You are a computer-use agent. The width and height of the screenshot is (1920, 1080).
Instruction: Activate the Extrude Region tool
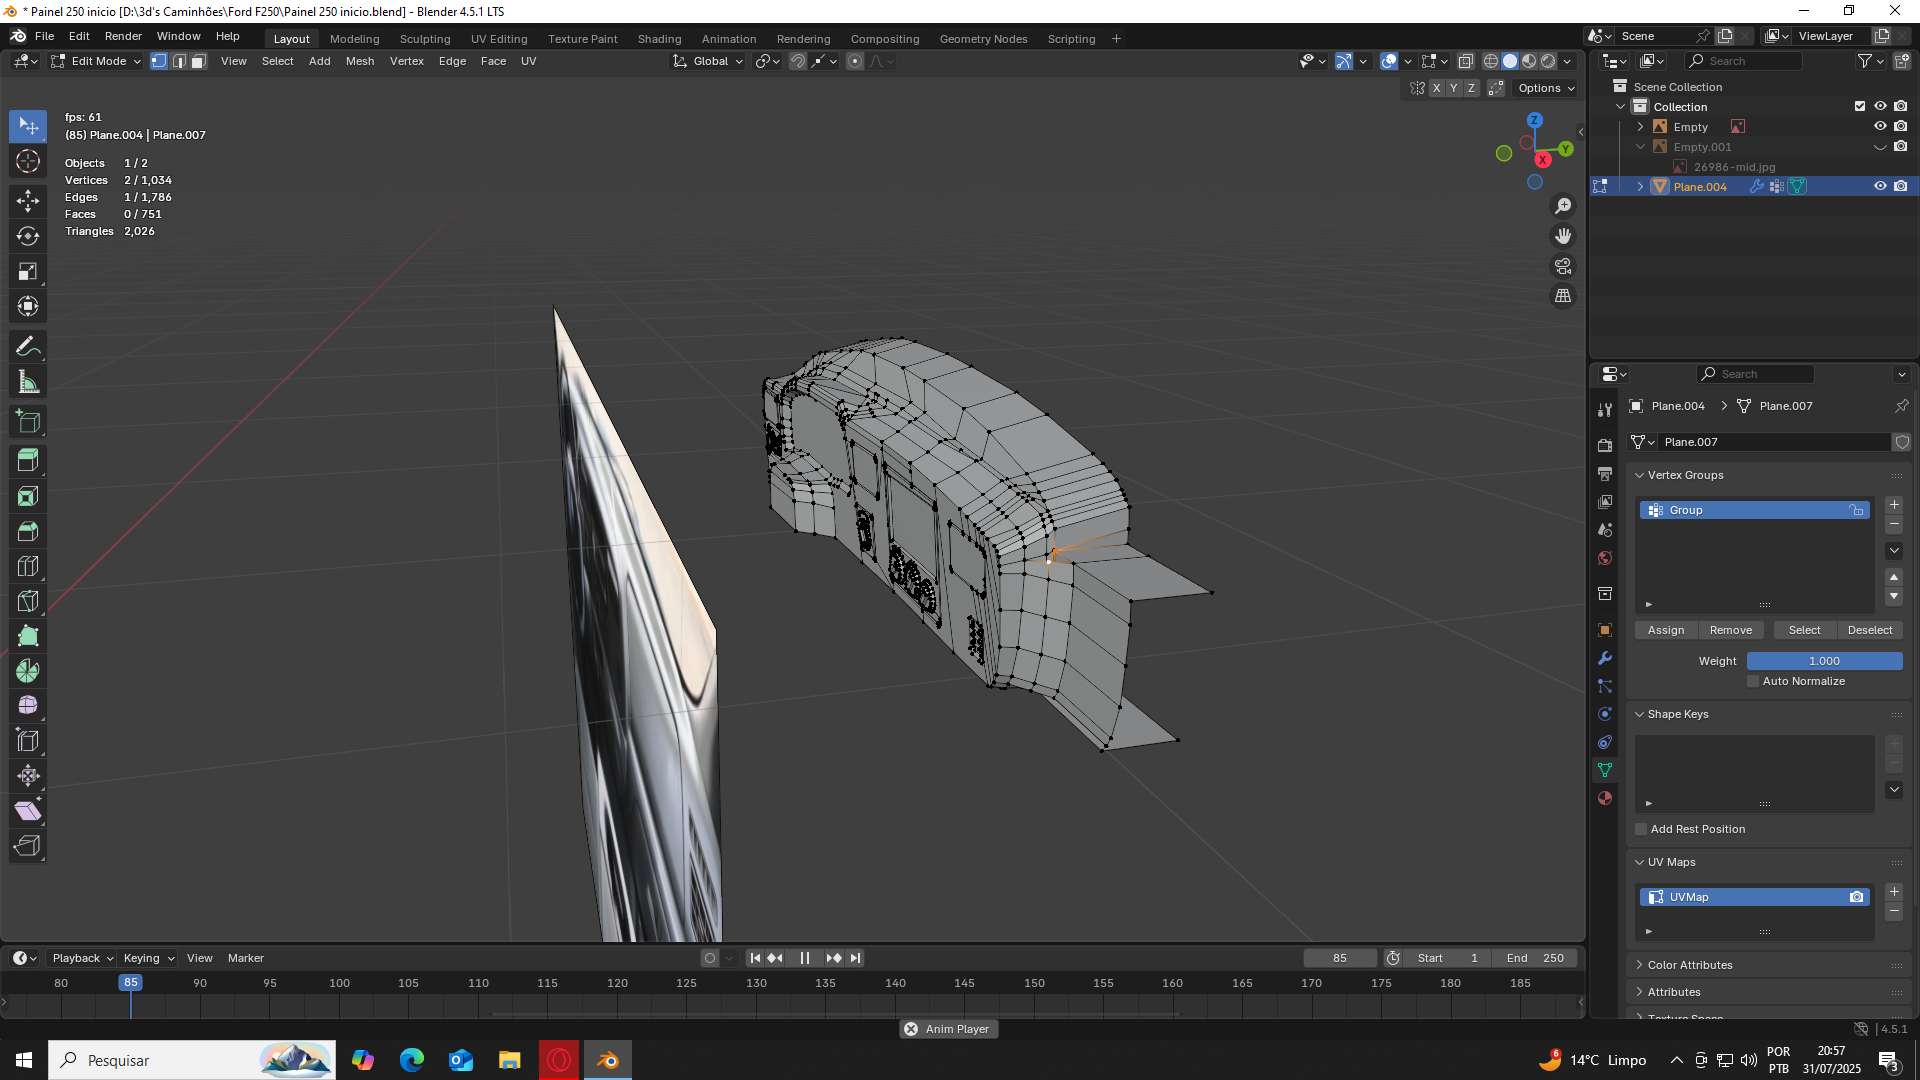pos(28,461)
